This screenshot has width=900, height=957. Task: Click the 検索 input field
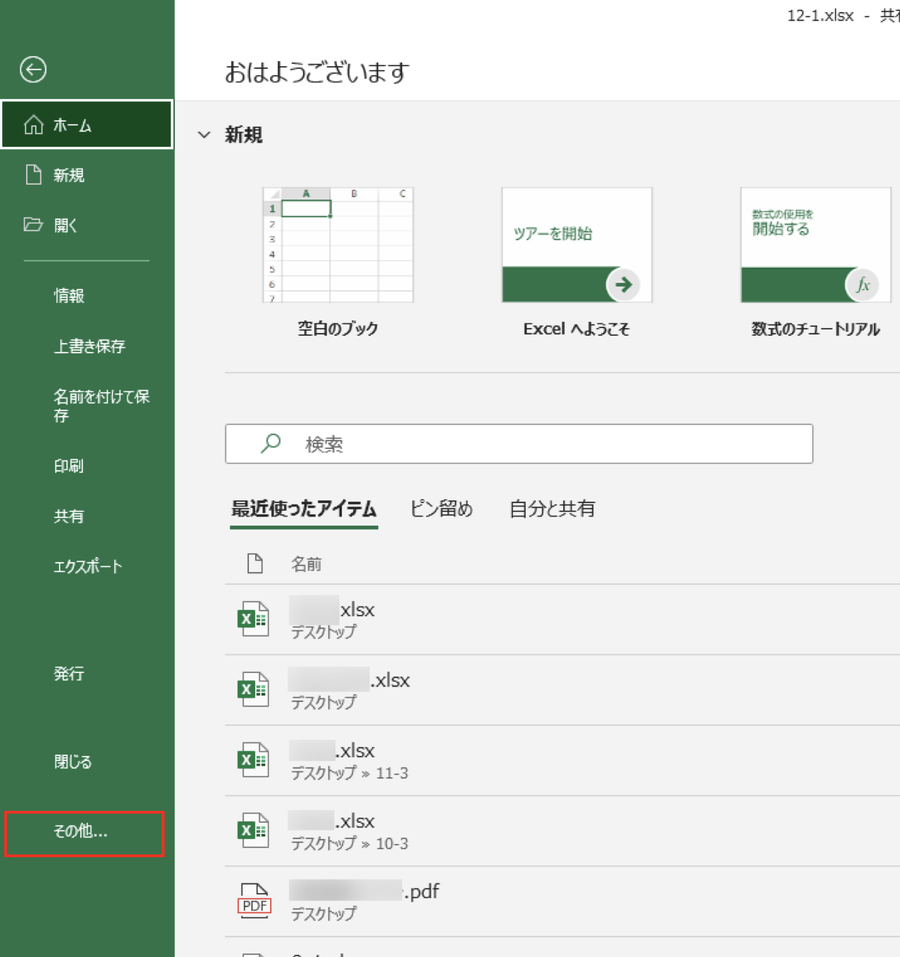(x=519, y=444)
